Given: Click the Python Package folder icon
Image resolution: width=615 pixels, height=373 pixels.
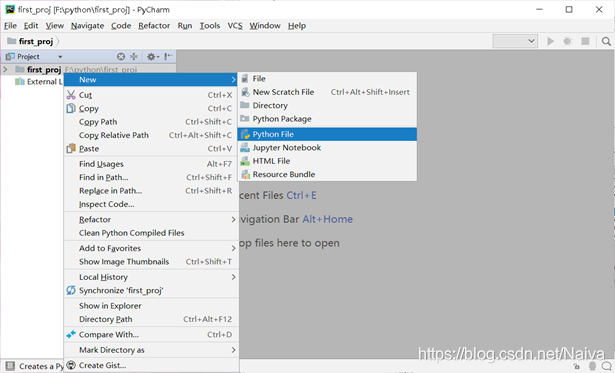Looking at the screenshot, I should pos(245,118).
